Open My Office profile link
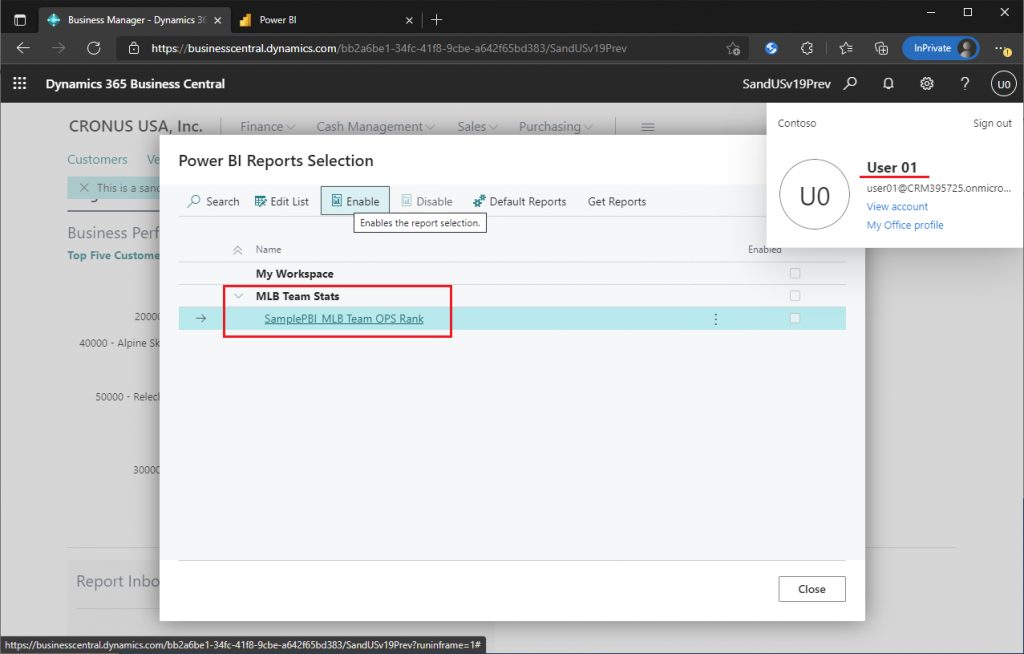The width and height of the screenshot is (1024, 654). click(904, 225)
